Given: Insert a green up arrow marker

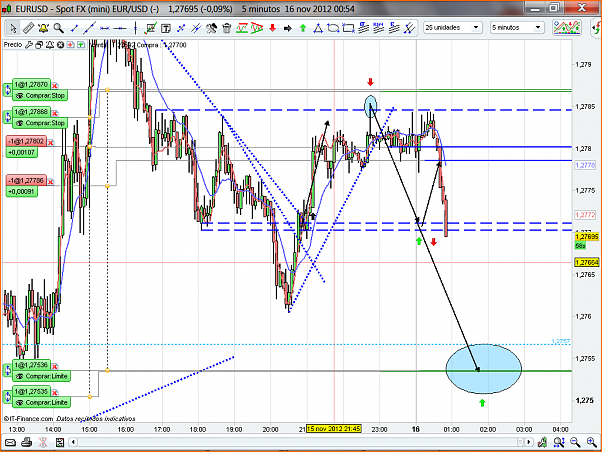Looking at the screenshot, I should click(303, 28).
